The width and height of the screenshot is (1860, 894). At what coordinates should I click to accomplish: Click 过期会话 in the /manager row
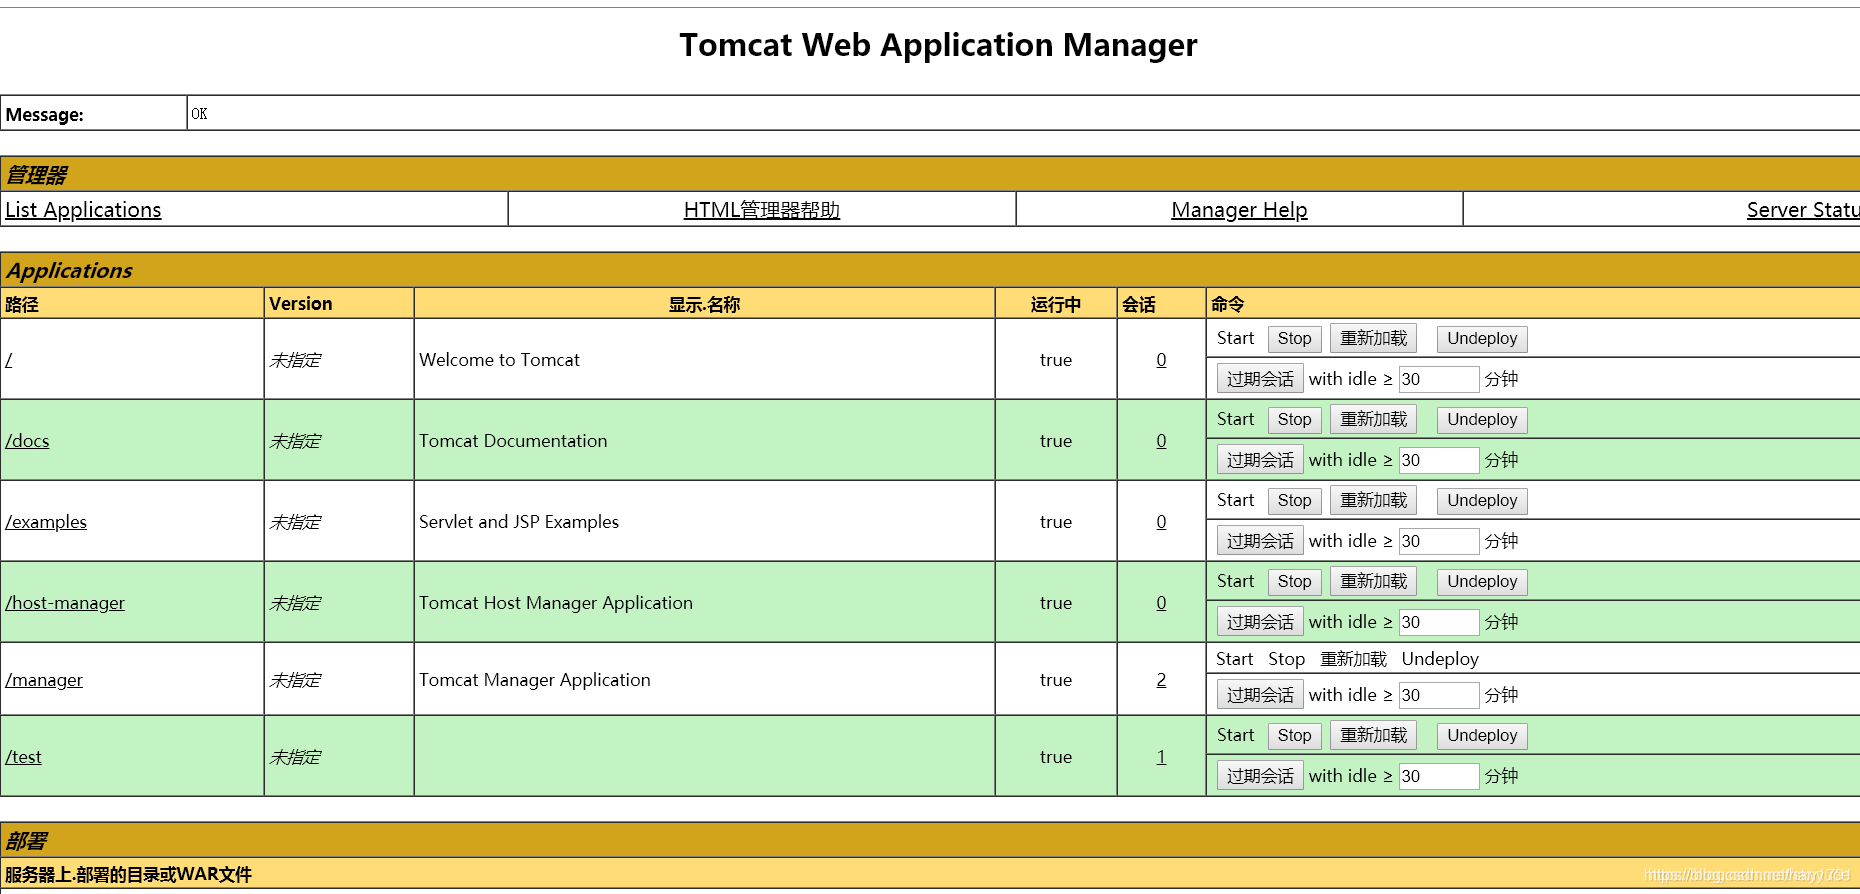[x=1260, y=695]
